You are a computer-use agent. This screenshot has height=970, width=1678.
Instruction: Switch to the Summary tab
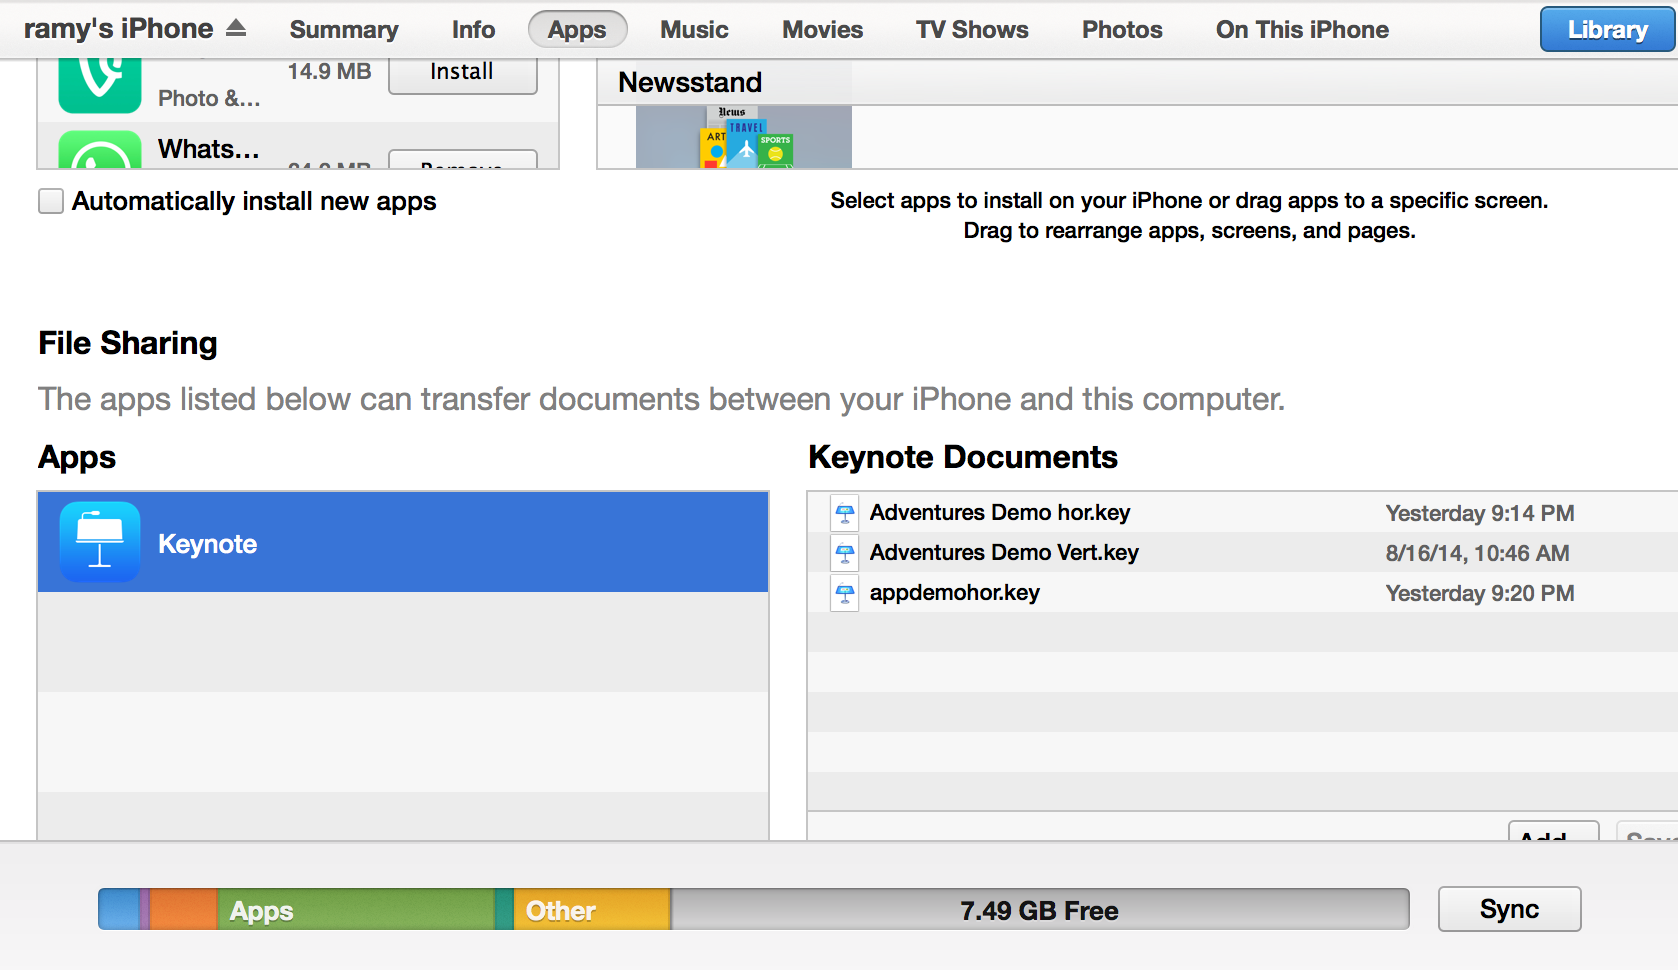344,30
